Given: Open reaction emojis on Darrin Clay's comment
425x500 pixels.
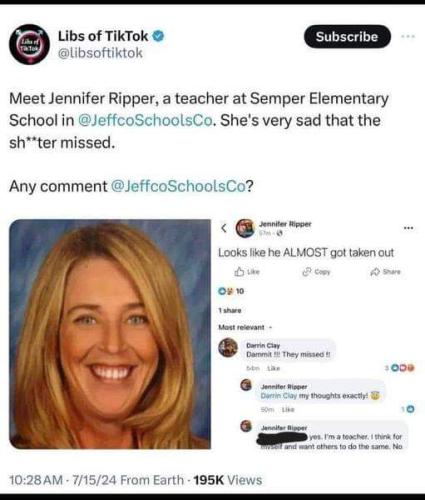Looking at the screenshot, I should click(402, 368).
